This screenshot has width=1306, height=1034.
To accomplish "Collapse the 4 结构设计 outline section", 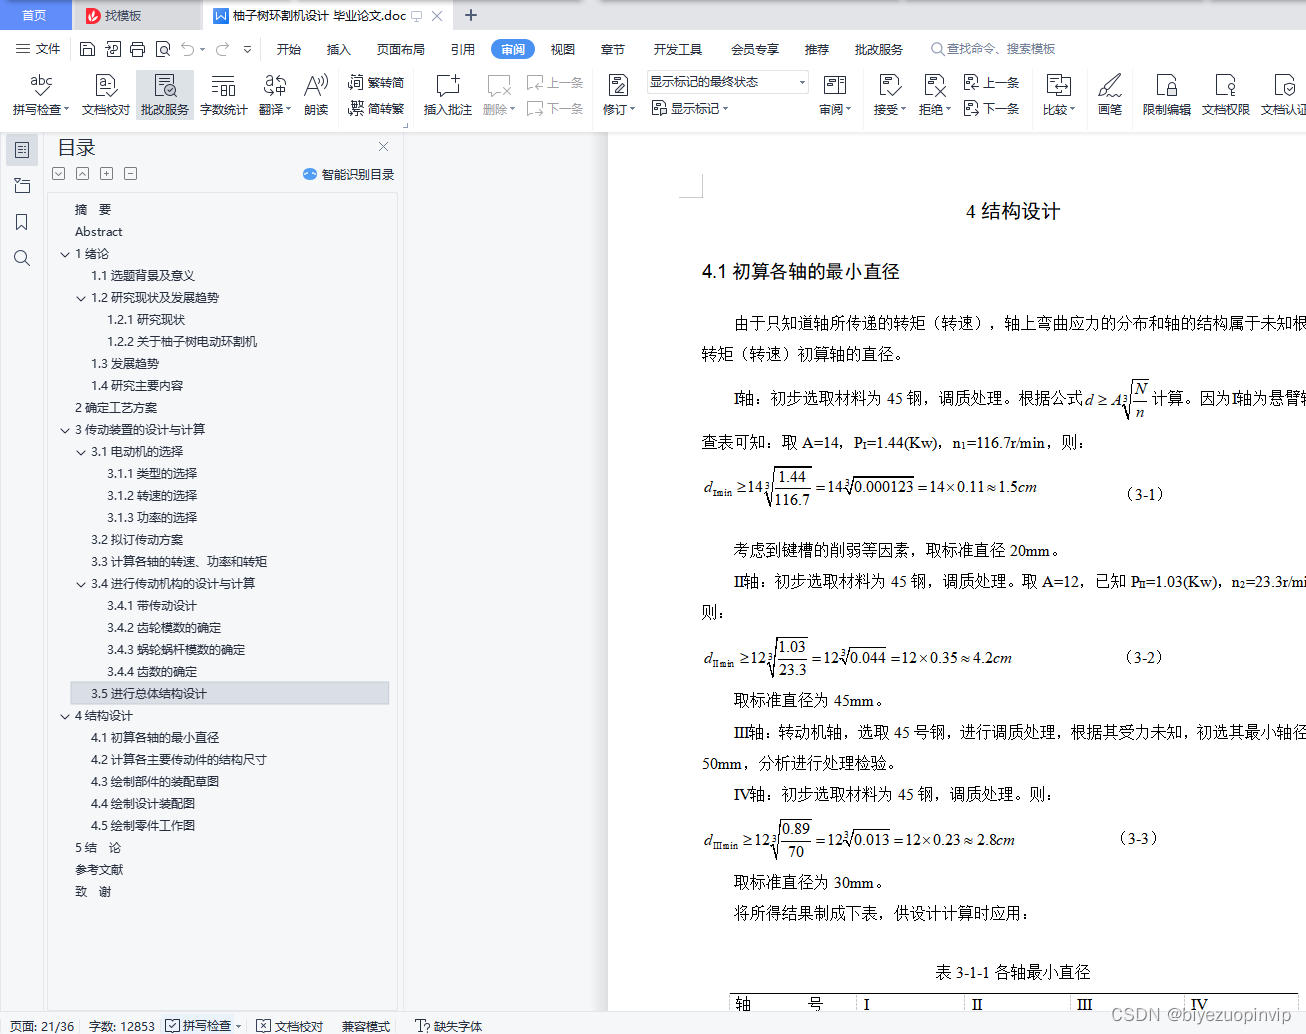I will (x=65, y=715).
